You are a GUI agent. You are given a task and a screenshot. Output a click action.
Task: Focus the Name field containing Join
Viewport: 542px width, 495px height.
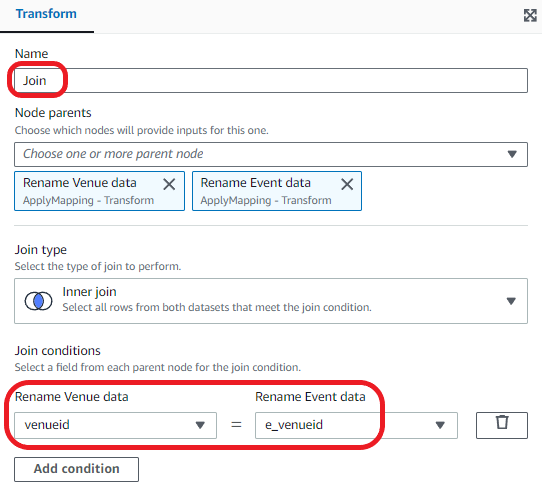pyautogui.click(x=271, y=81)
